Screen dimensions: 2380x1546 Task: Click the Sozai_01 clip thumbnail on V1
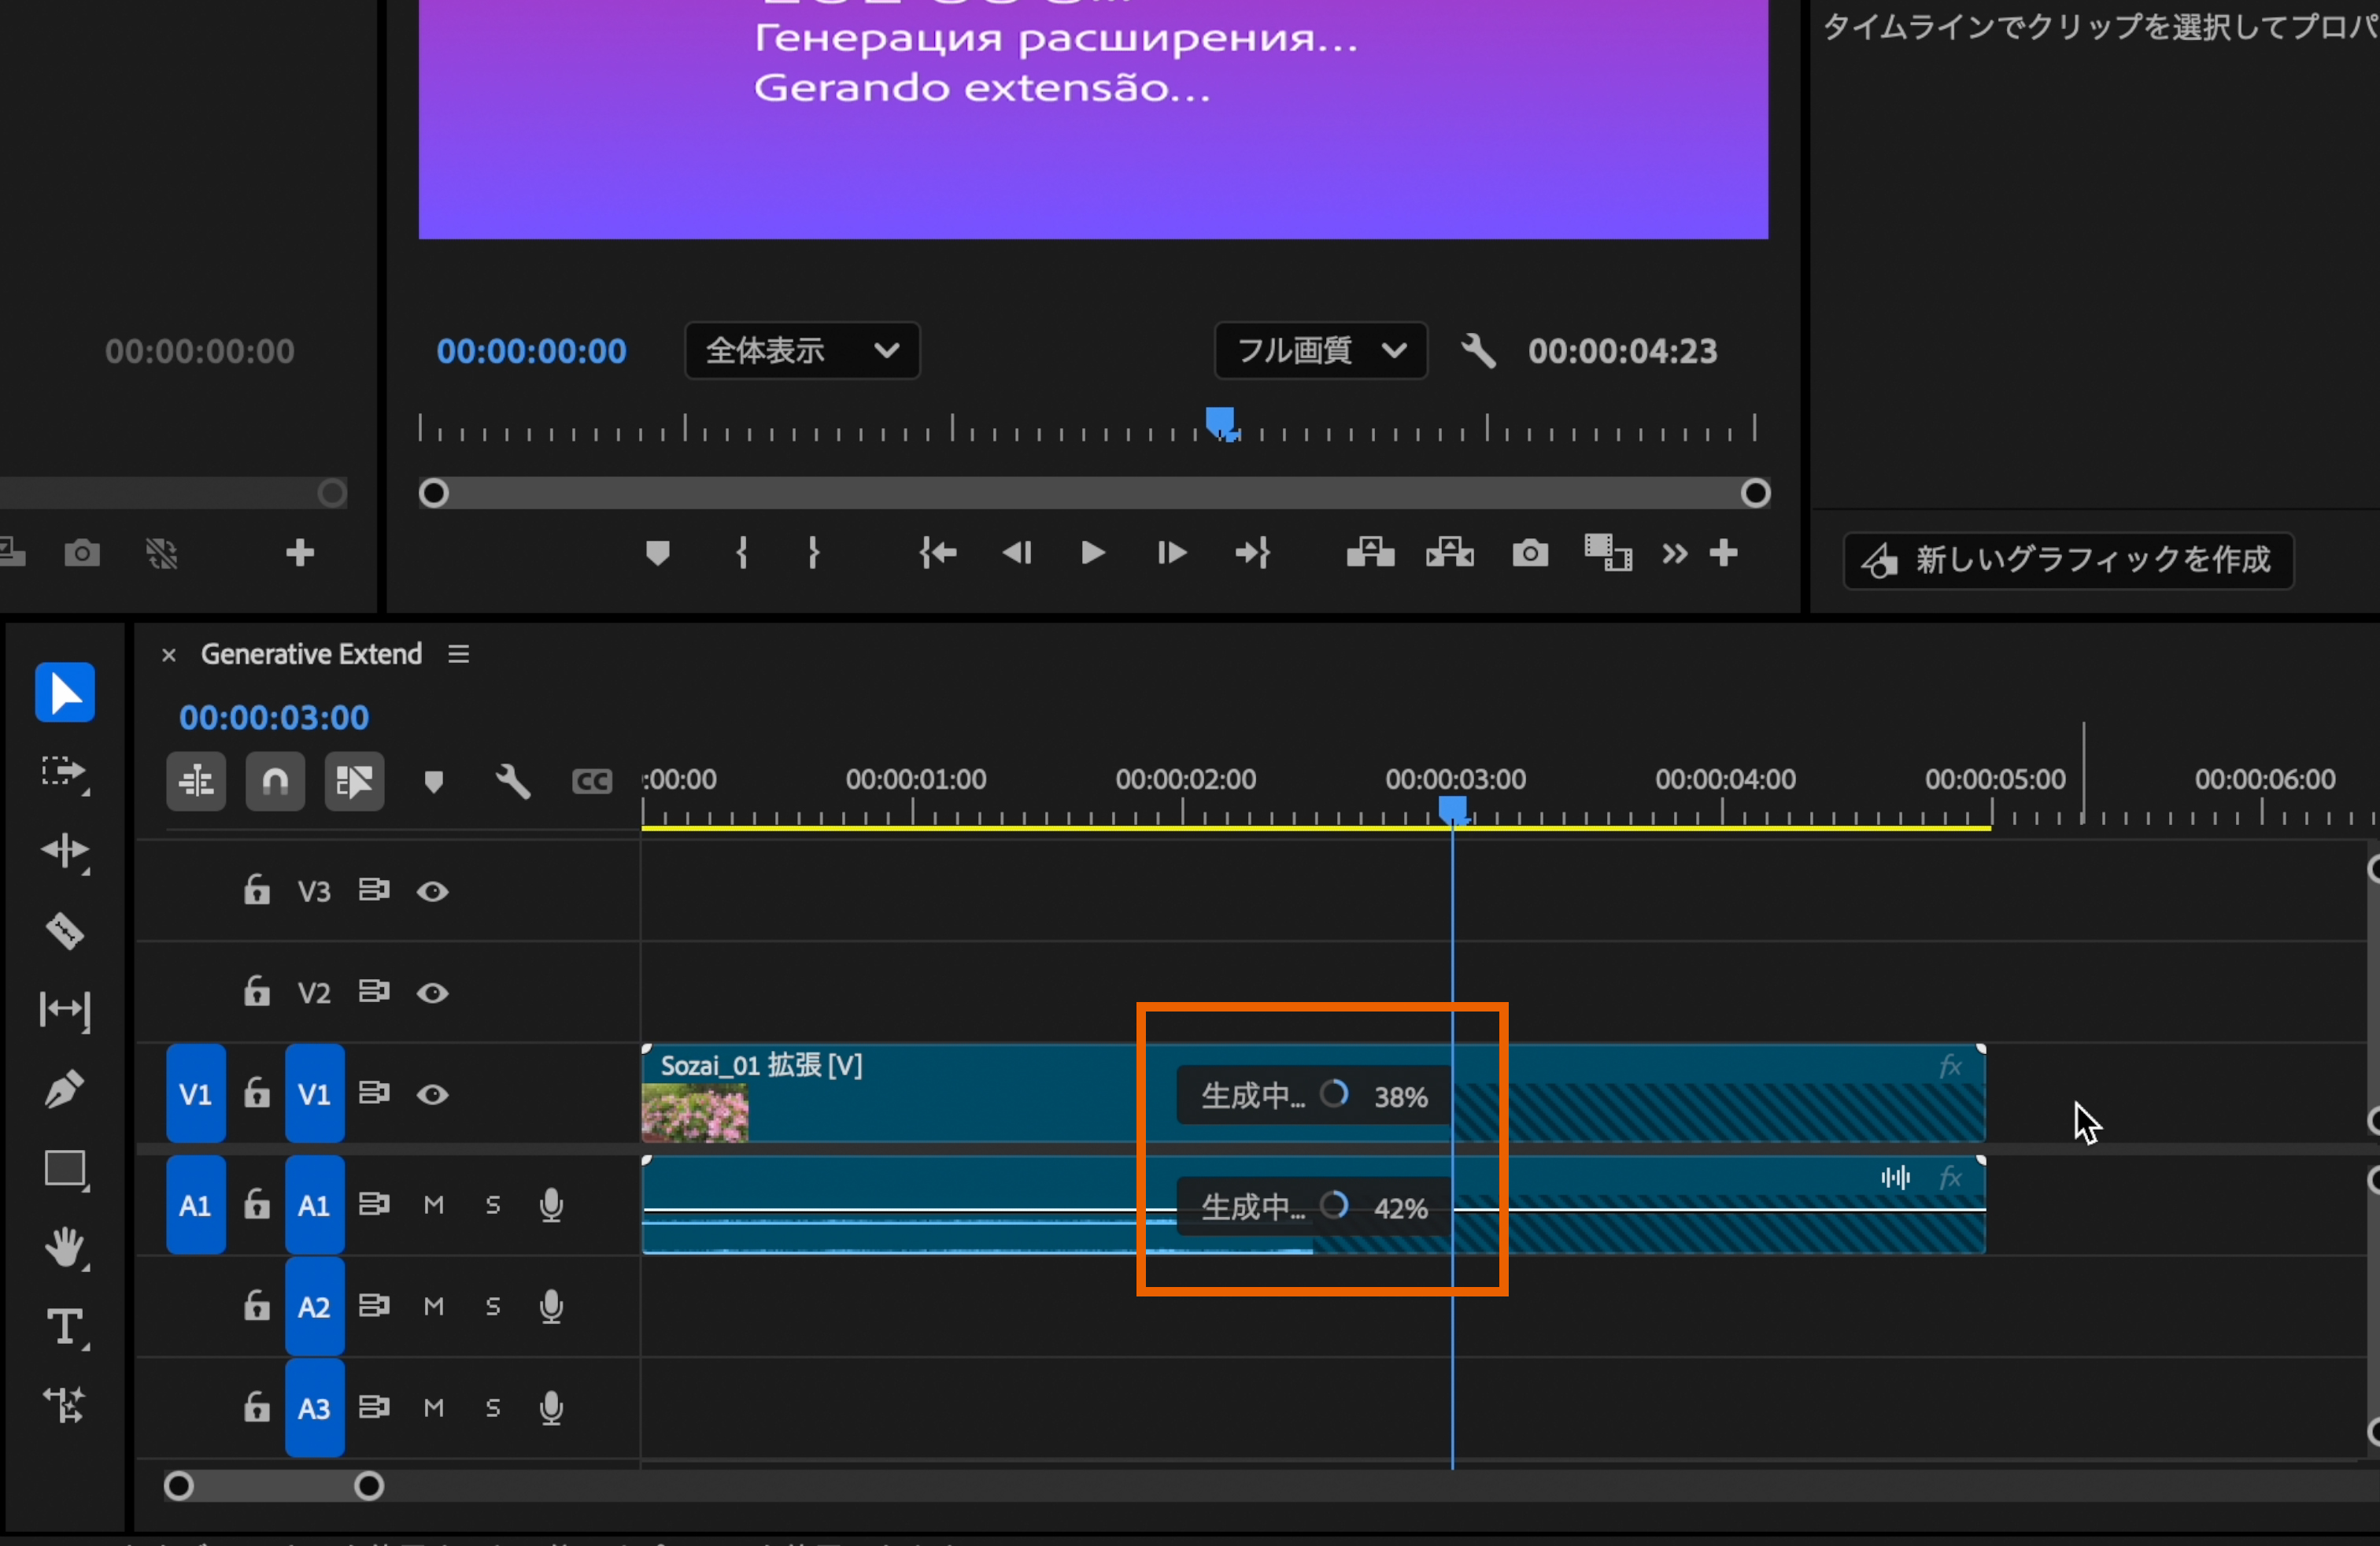pyautogui.click(x=695, y=1112)
